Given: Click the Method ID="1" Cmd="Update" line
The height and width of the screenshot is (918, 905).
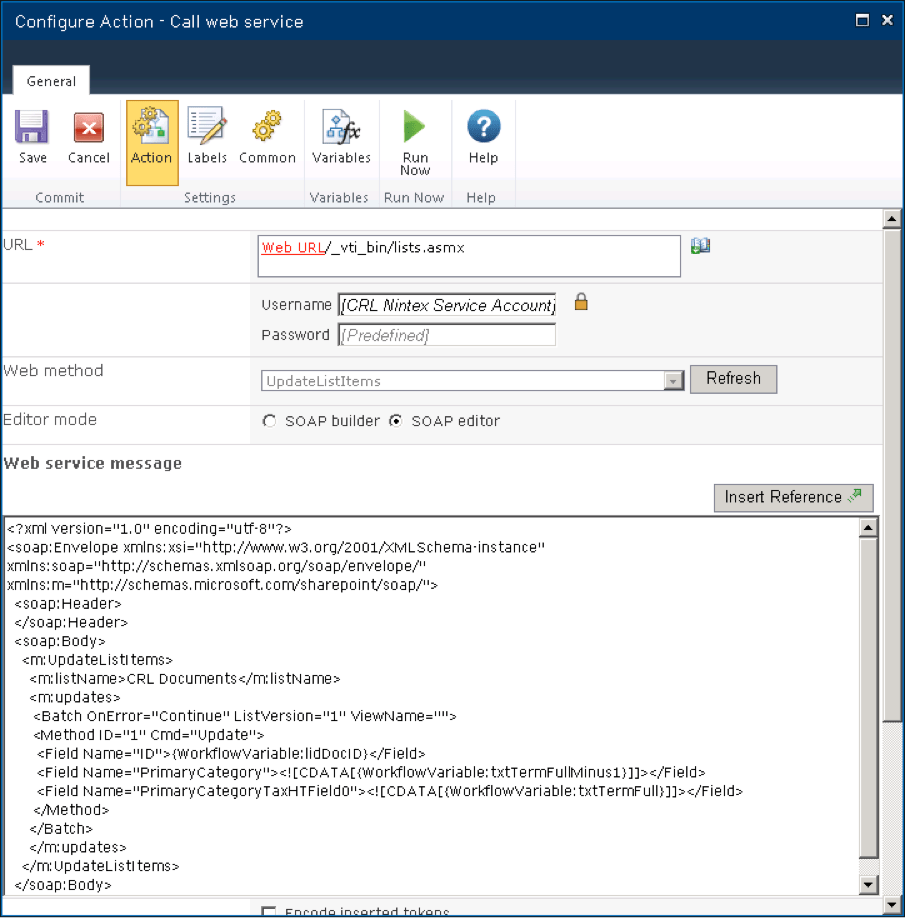Looking at the screenshot, I should point(149,735).
